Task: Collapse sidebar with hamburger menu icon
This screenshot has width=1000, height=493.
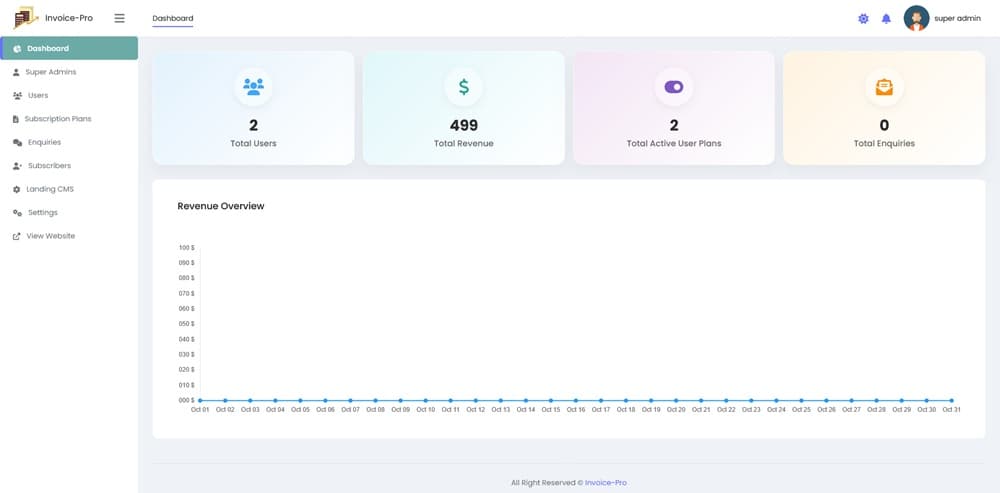Action: click(119, 18)
